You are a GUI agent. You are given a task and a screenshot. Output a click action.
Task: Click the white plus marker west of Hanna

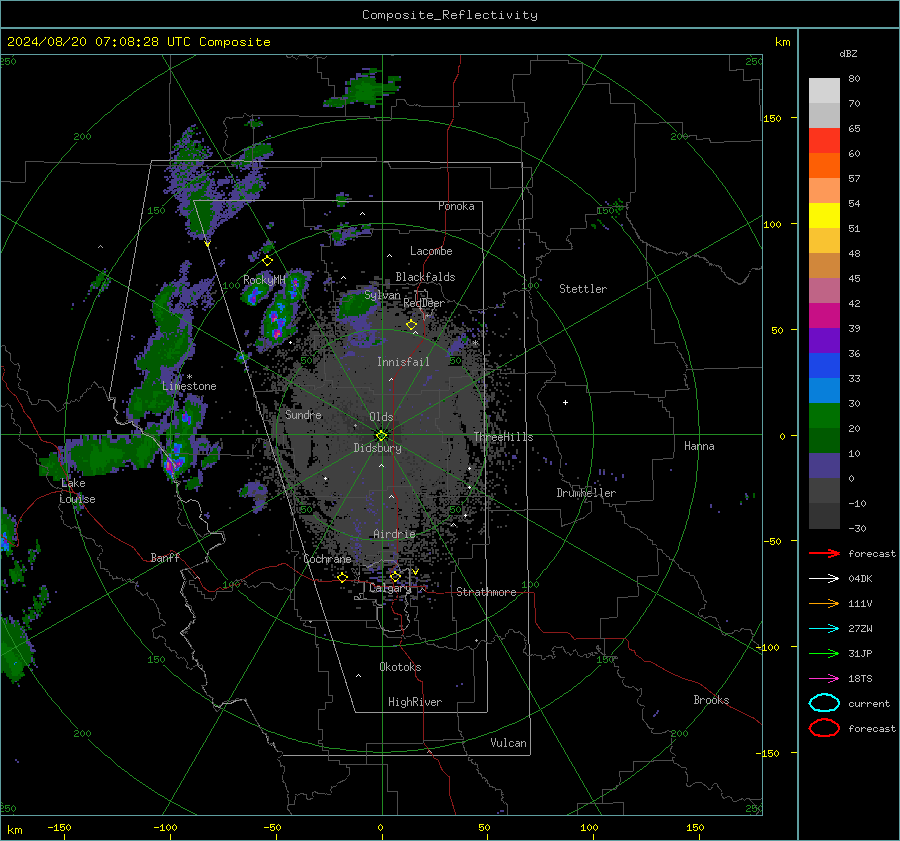coord(565,402)
